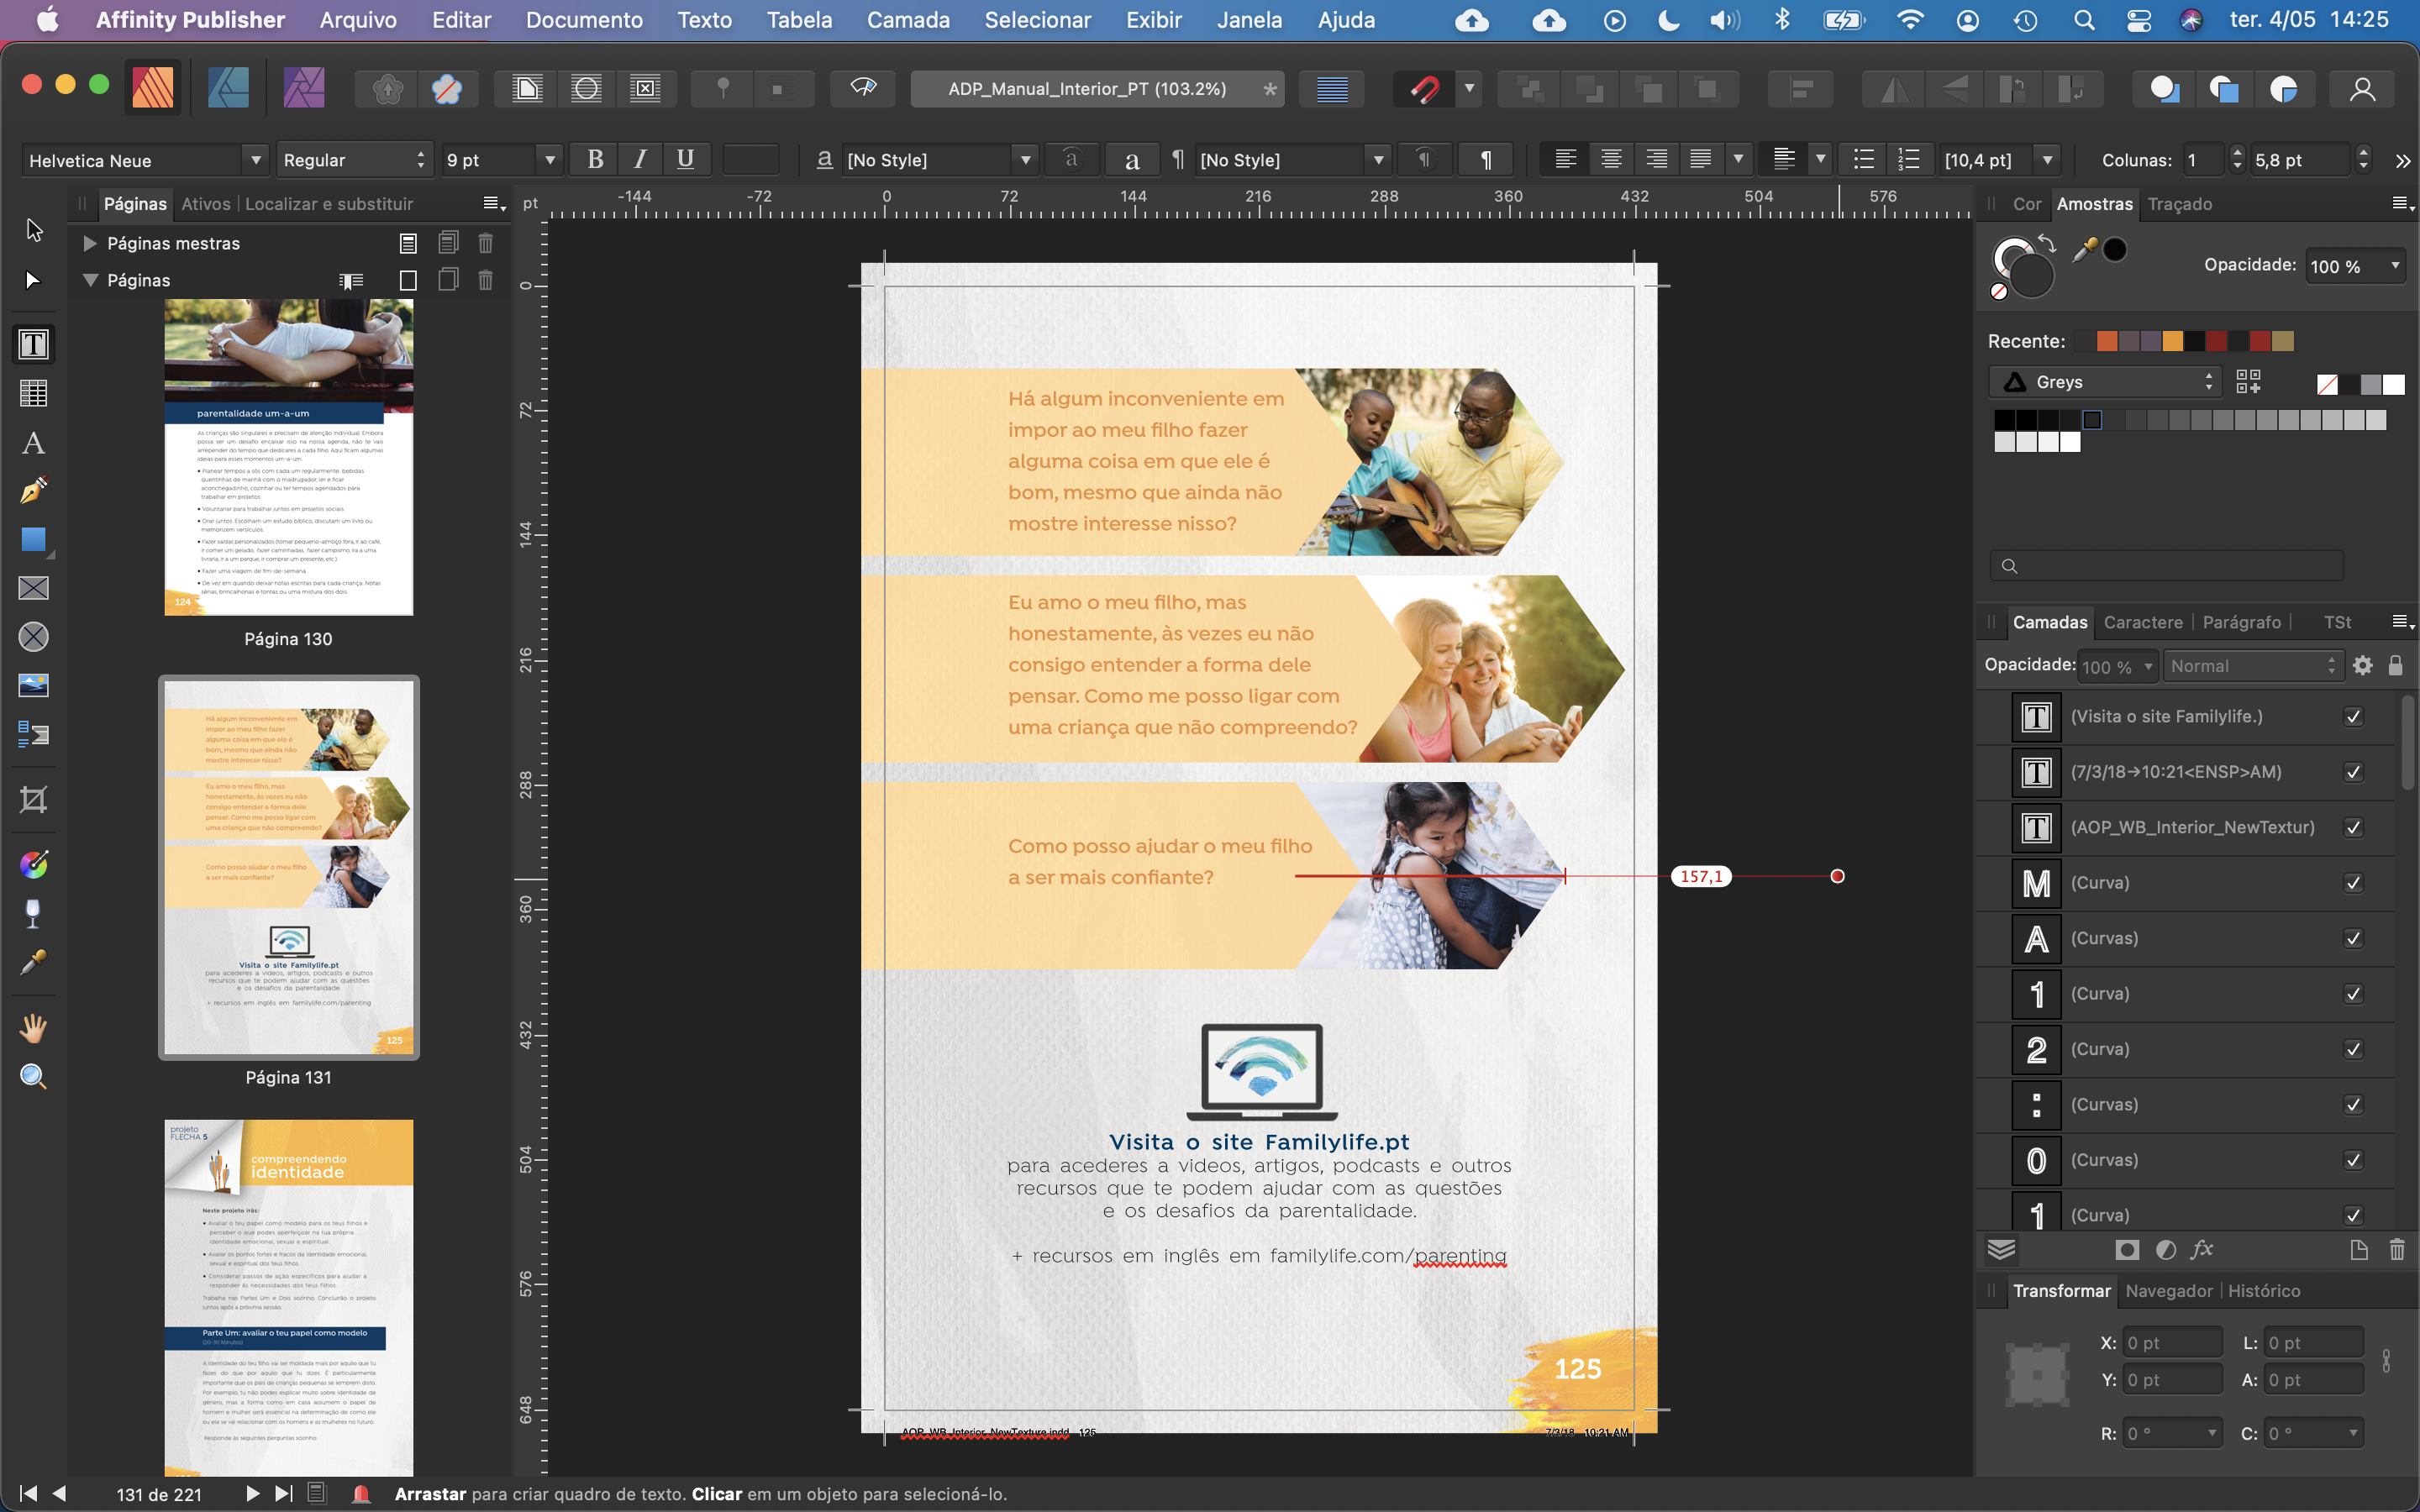Switch to Photo persona

(303, 89)
